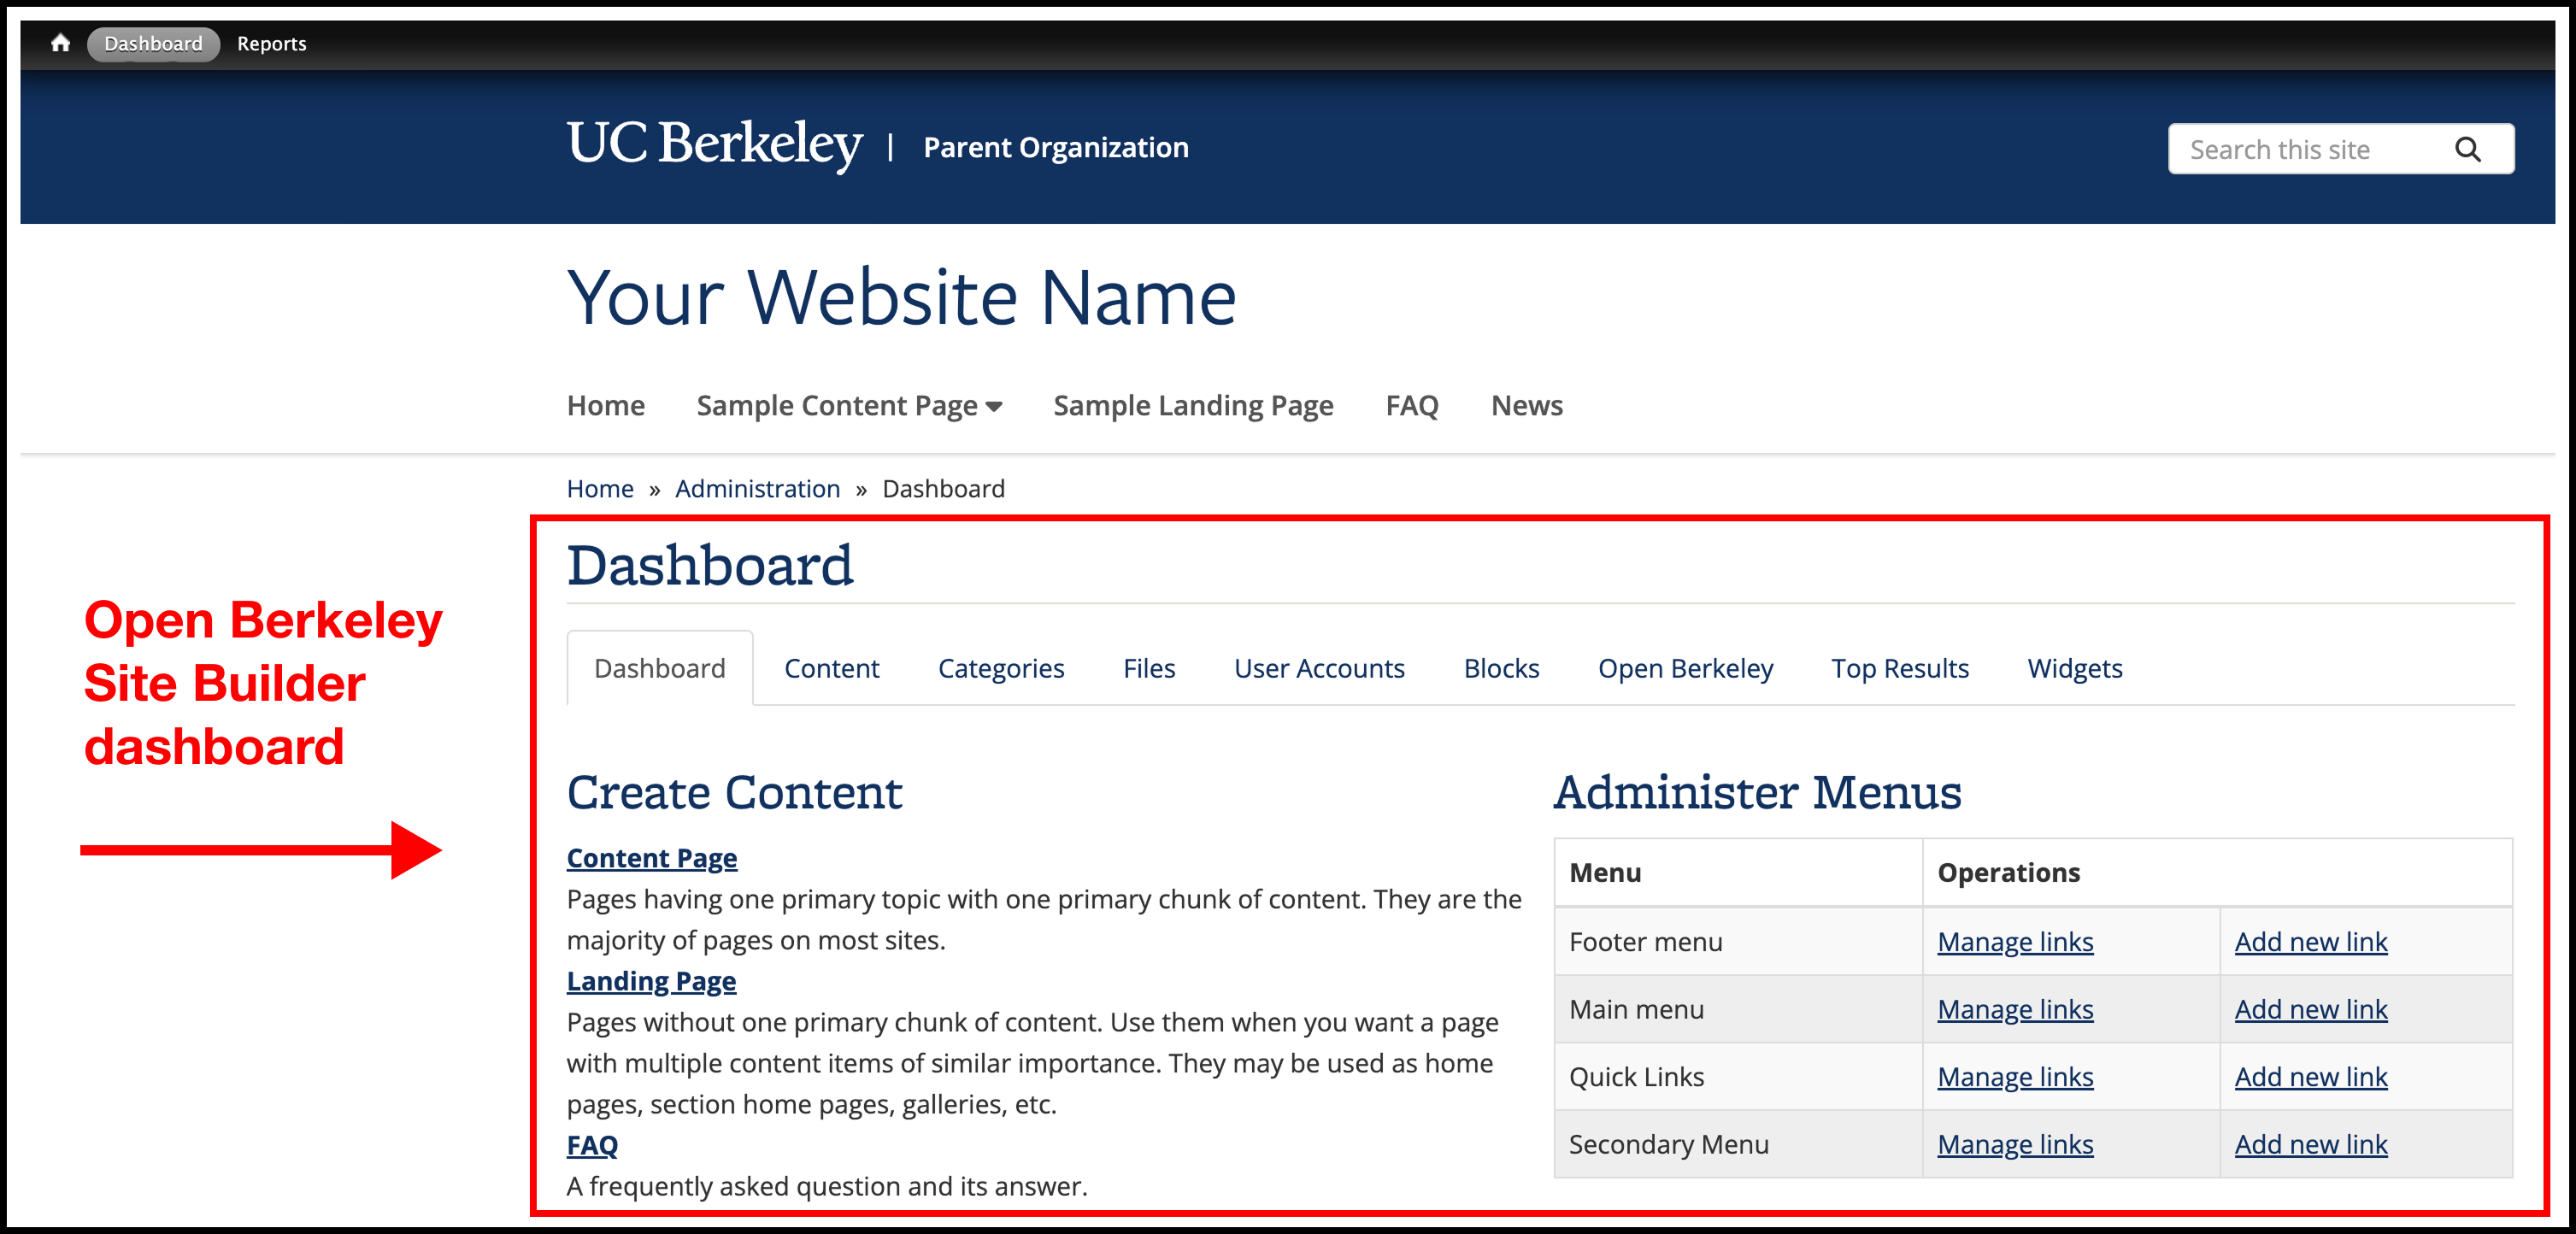This screenshot has height=1234, width=2576.
Task: Click the Create Content heading
Action: pos(734,793)
